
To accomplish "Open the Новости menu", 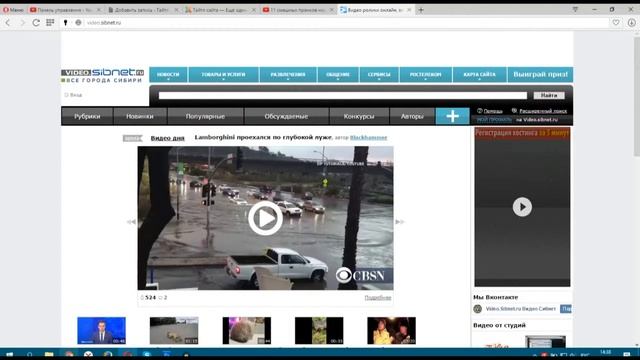I will click(168, 75).
